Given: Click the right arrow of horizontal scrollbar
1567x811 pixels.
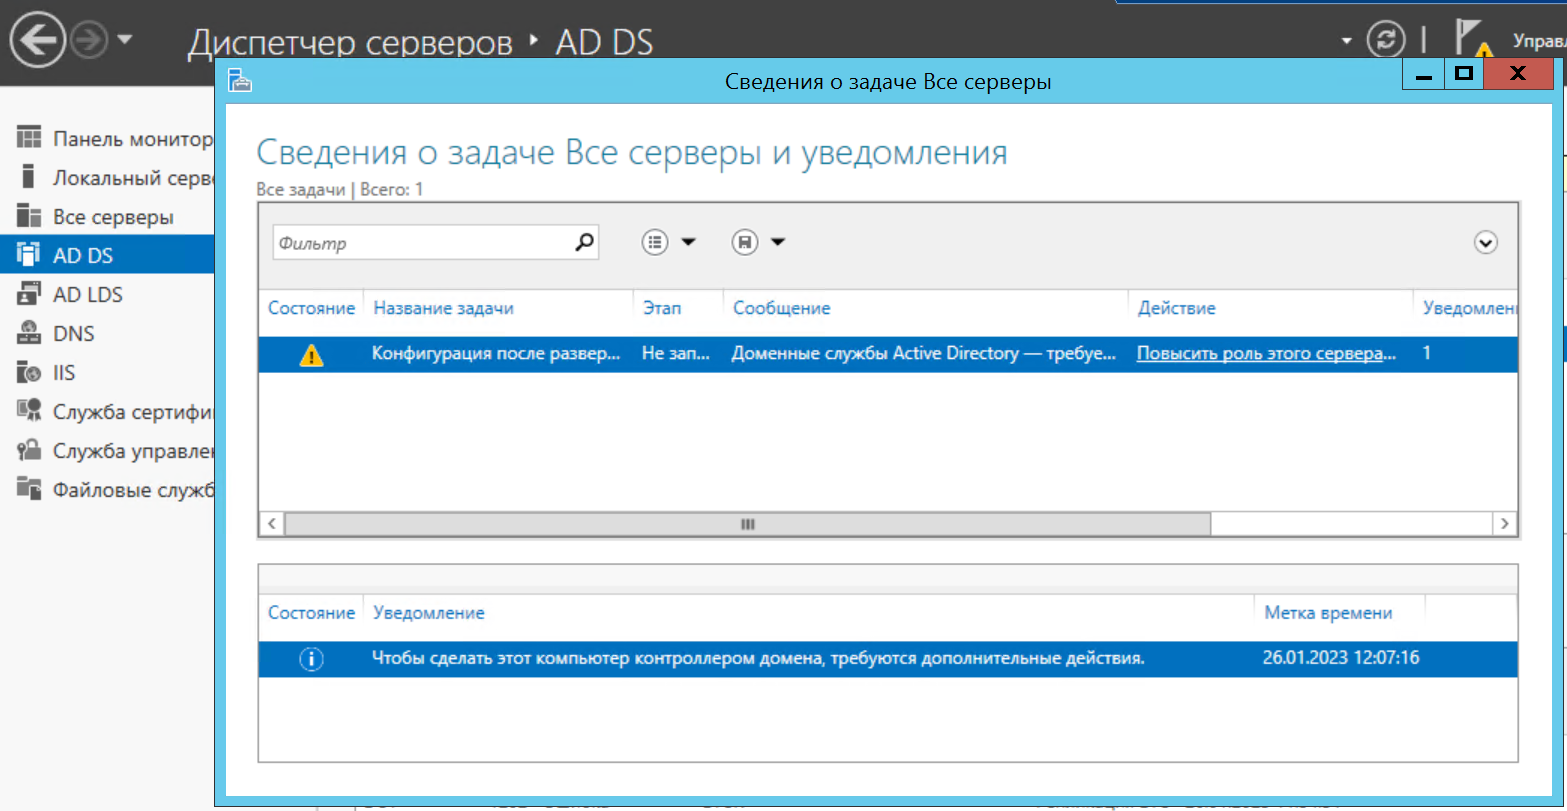Looking at the screenshot, I should [x=1503, y=524].
